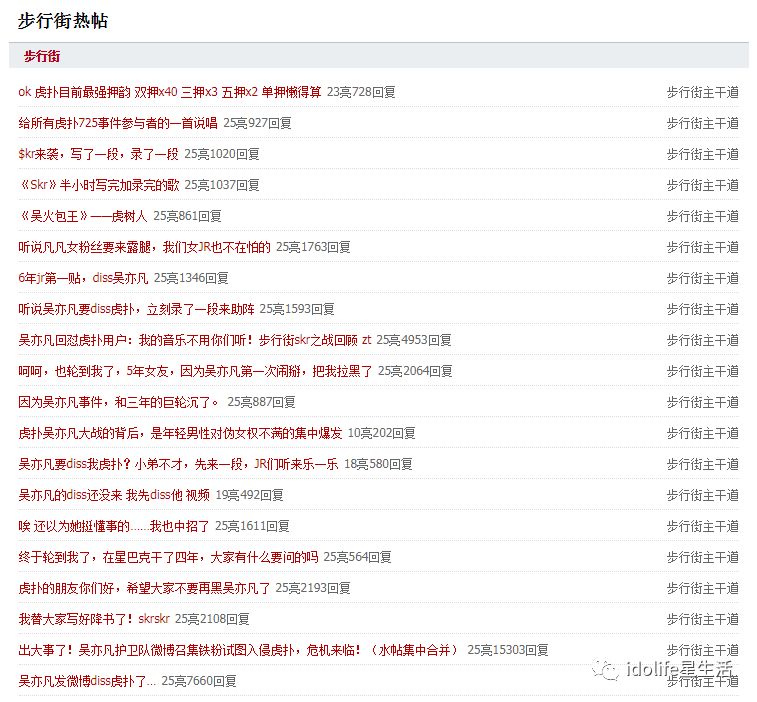757x702 pixels.
Task: Open post '吴亦凡发微博diss虎扑了...'
Action: tap(87, 681)
